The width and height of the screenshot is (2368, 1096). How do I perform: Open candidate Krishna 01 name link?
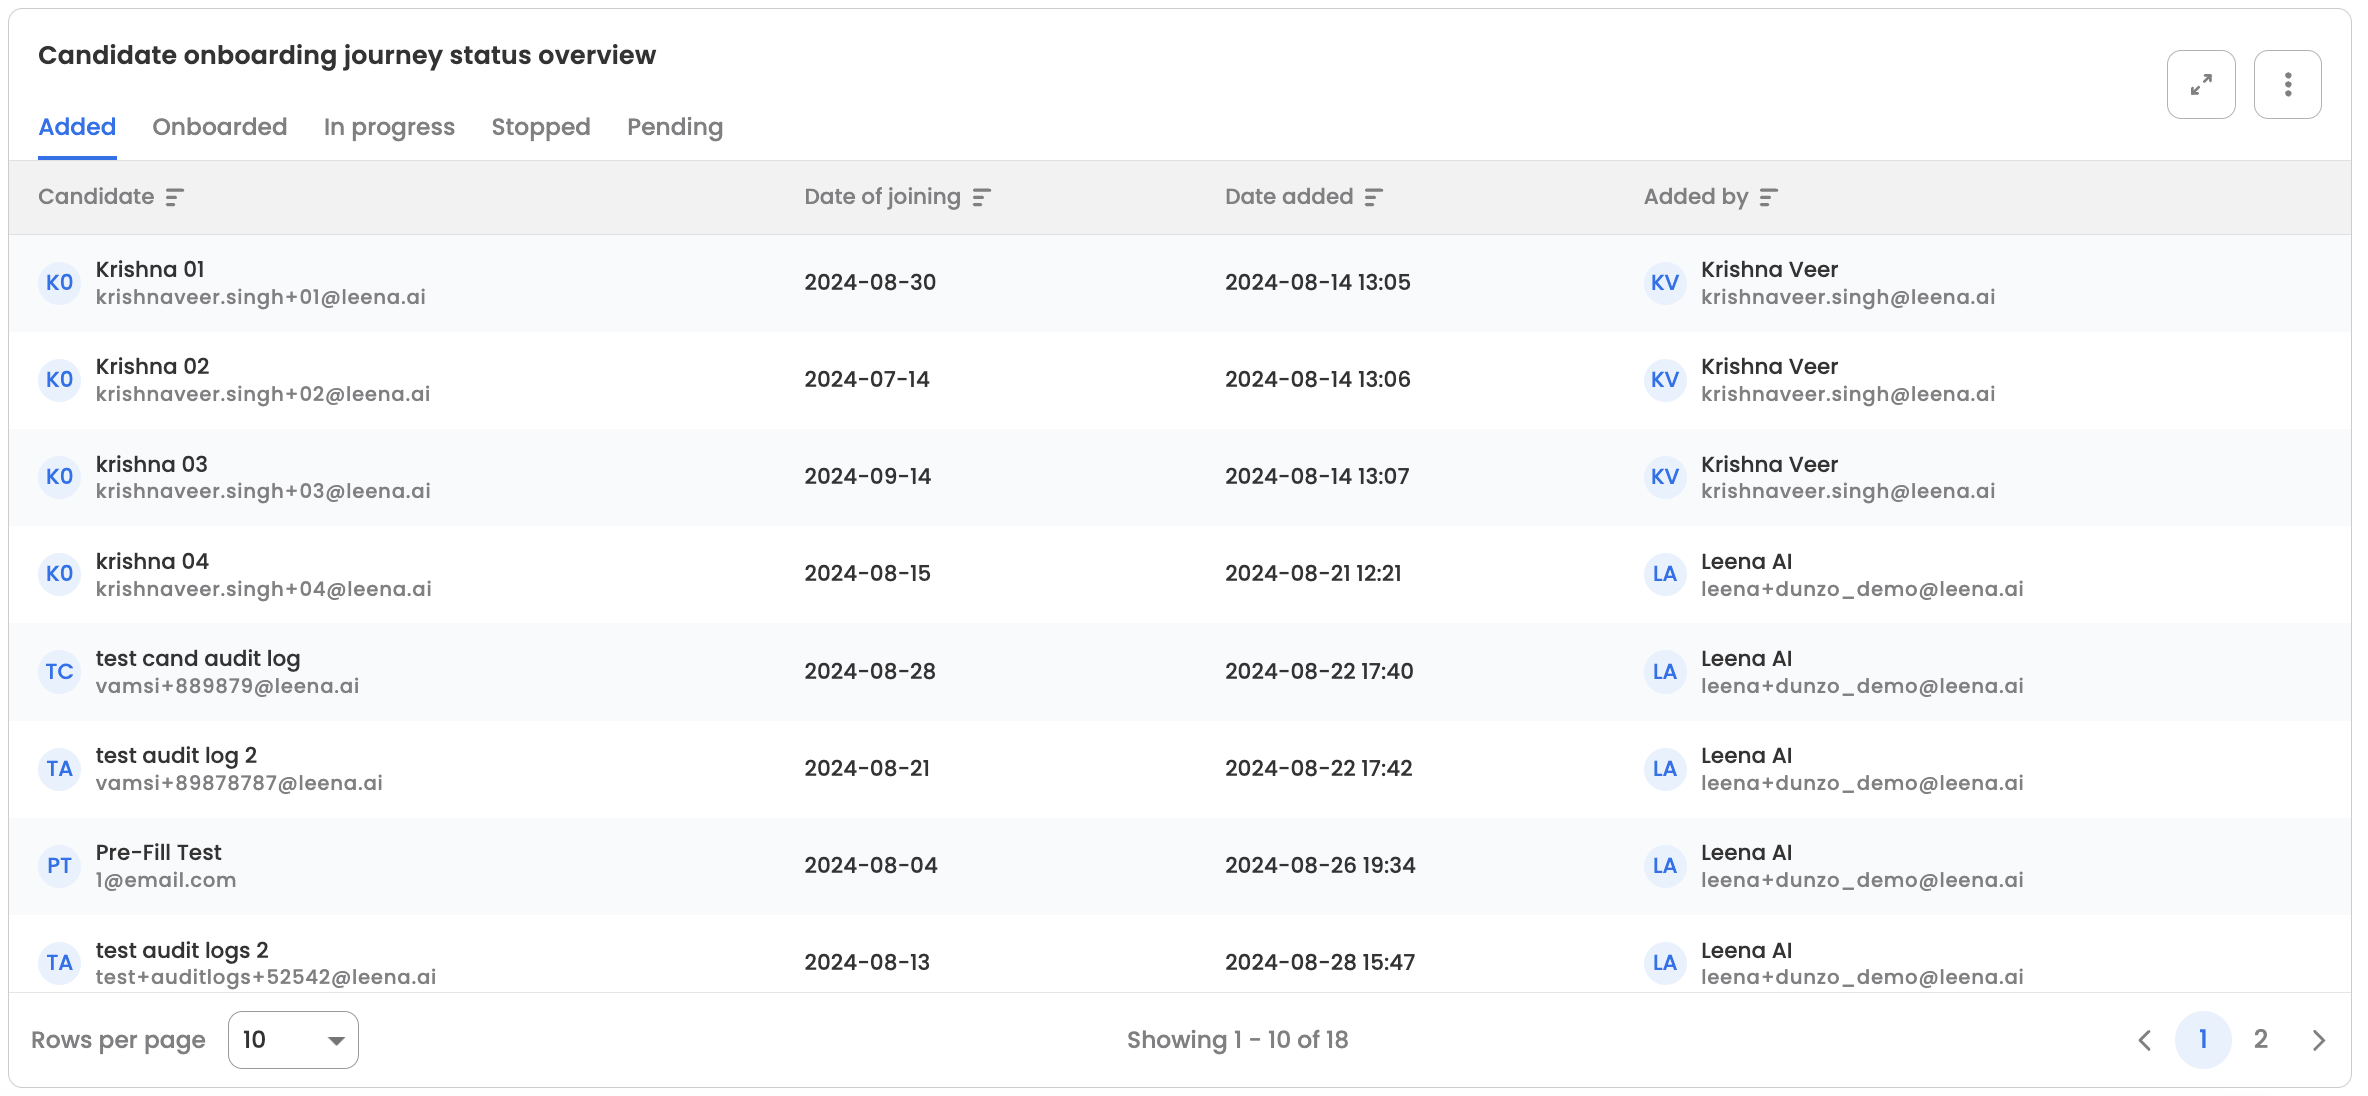tap(150, 270)
